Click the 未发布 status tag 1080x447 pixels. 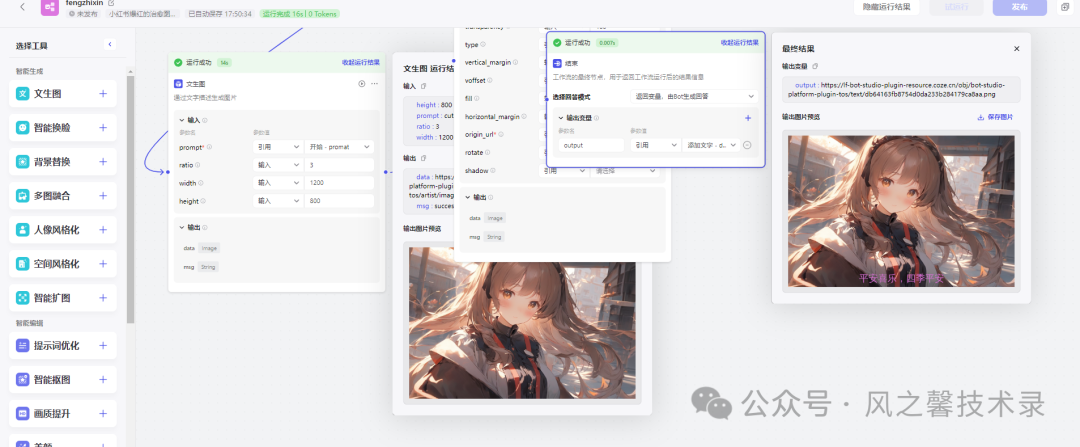tap(83, 14)
